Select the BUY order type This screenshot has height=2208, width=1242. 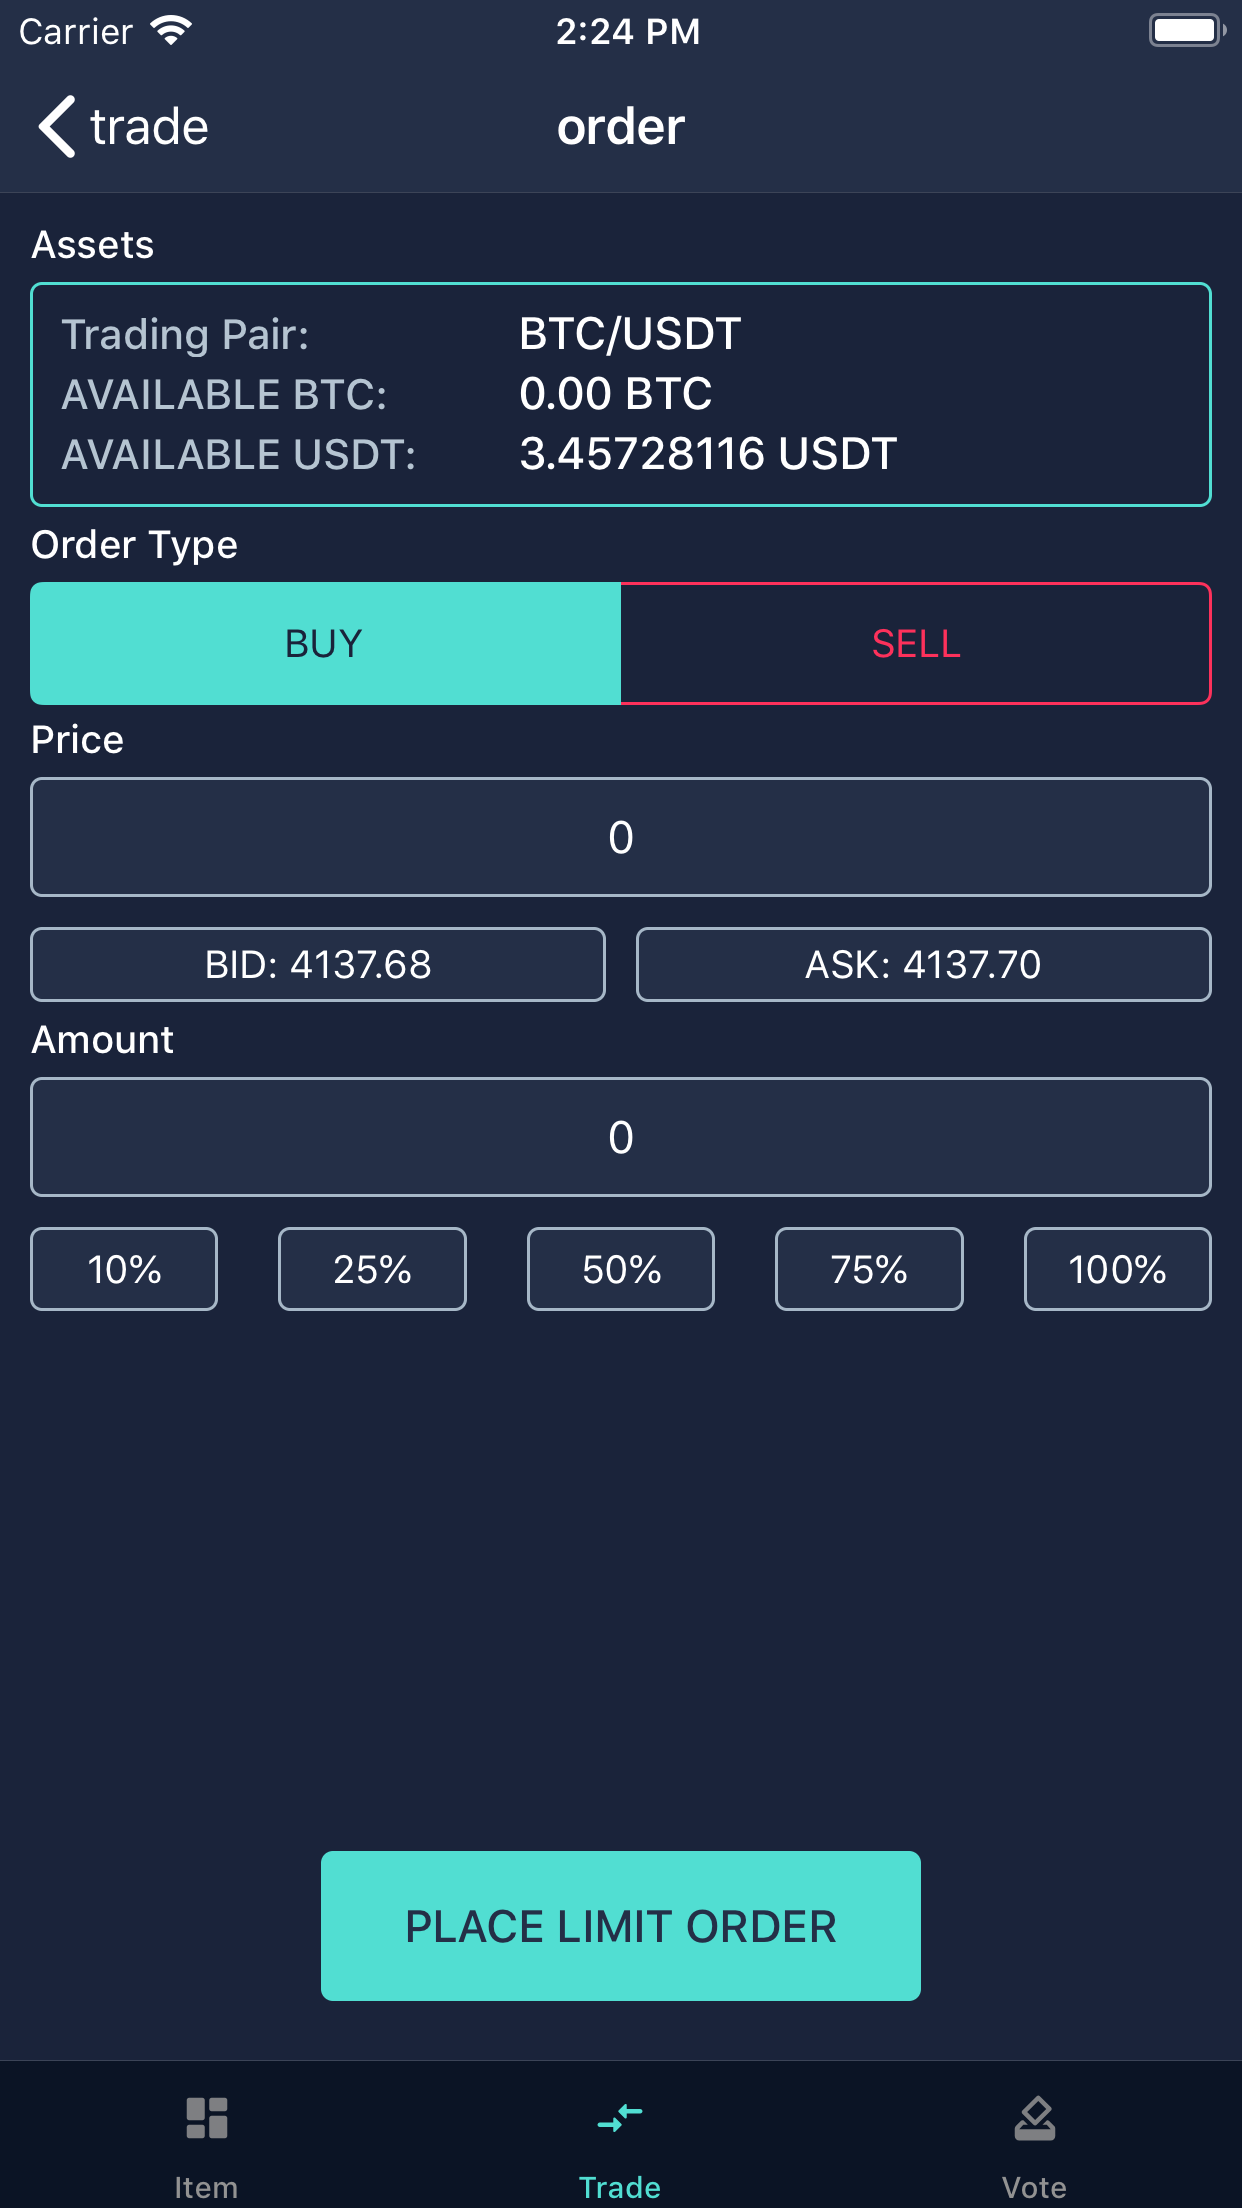click(x=325, y=644)
